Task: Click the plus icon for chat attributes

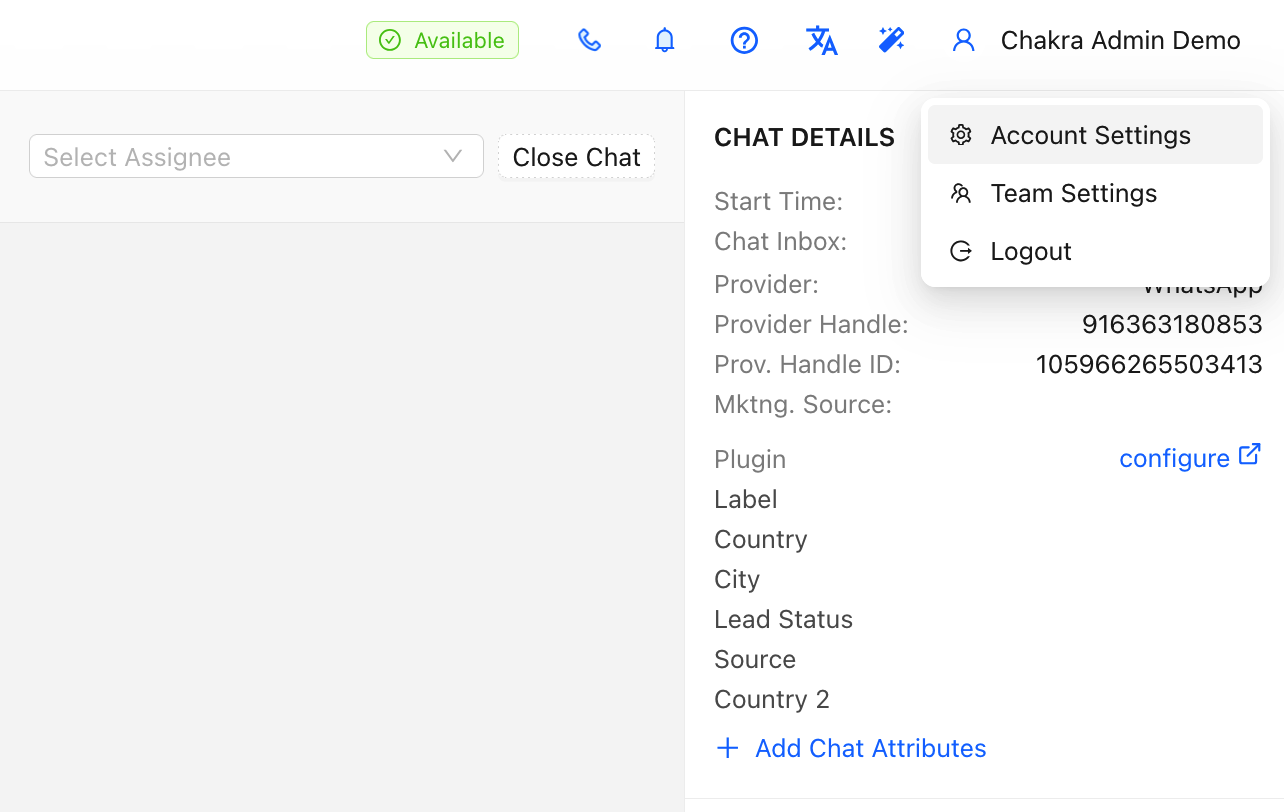Action: (x=728, y=748)
